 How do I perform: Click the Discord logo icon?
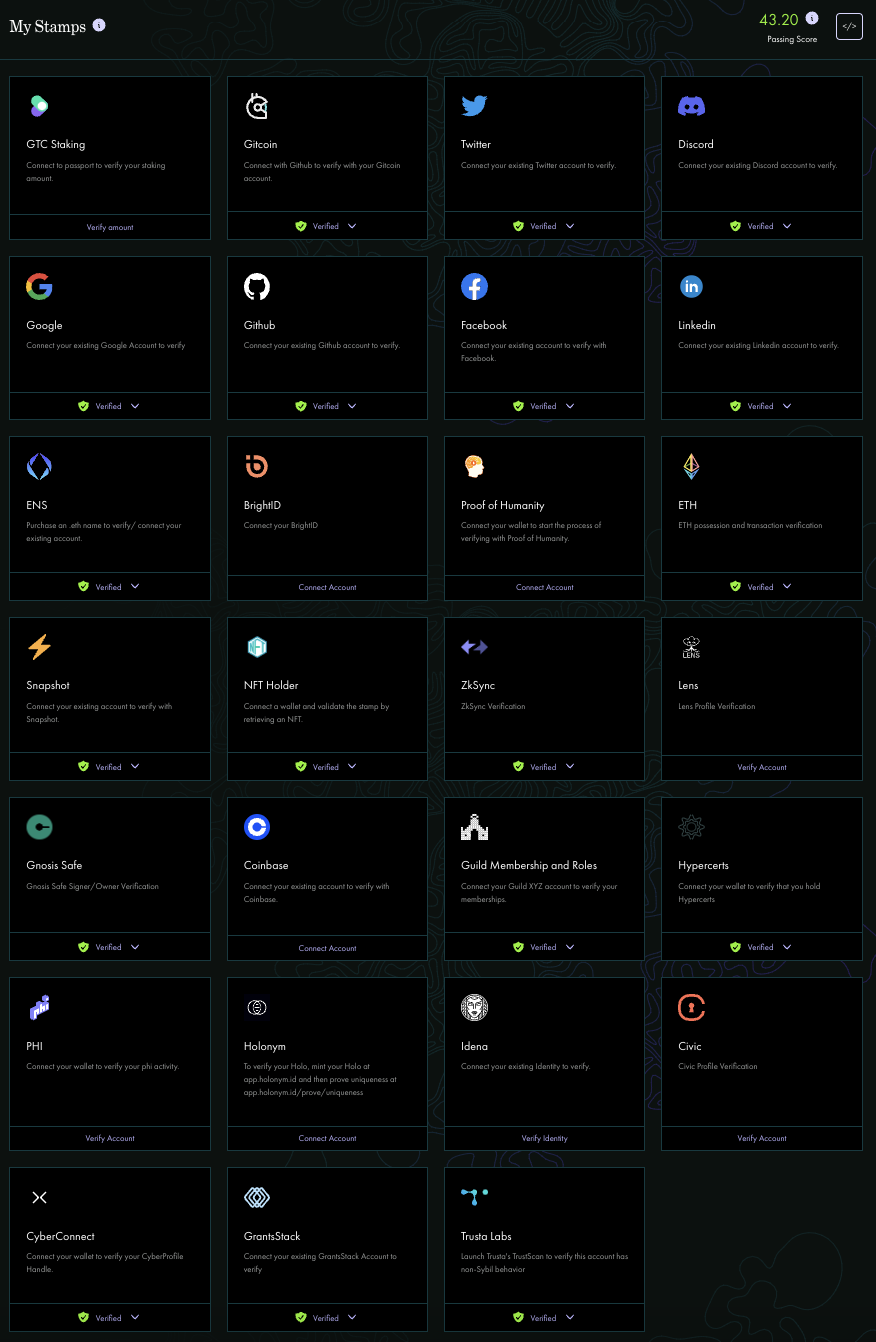(x=691, y=106)
